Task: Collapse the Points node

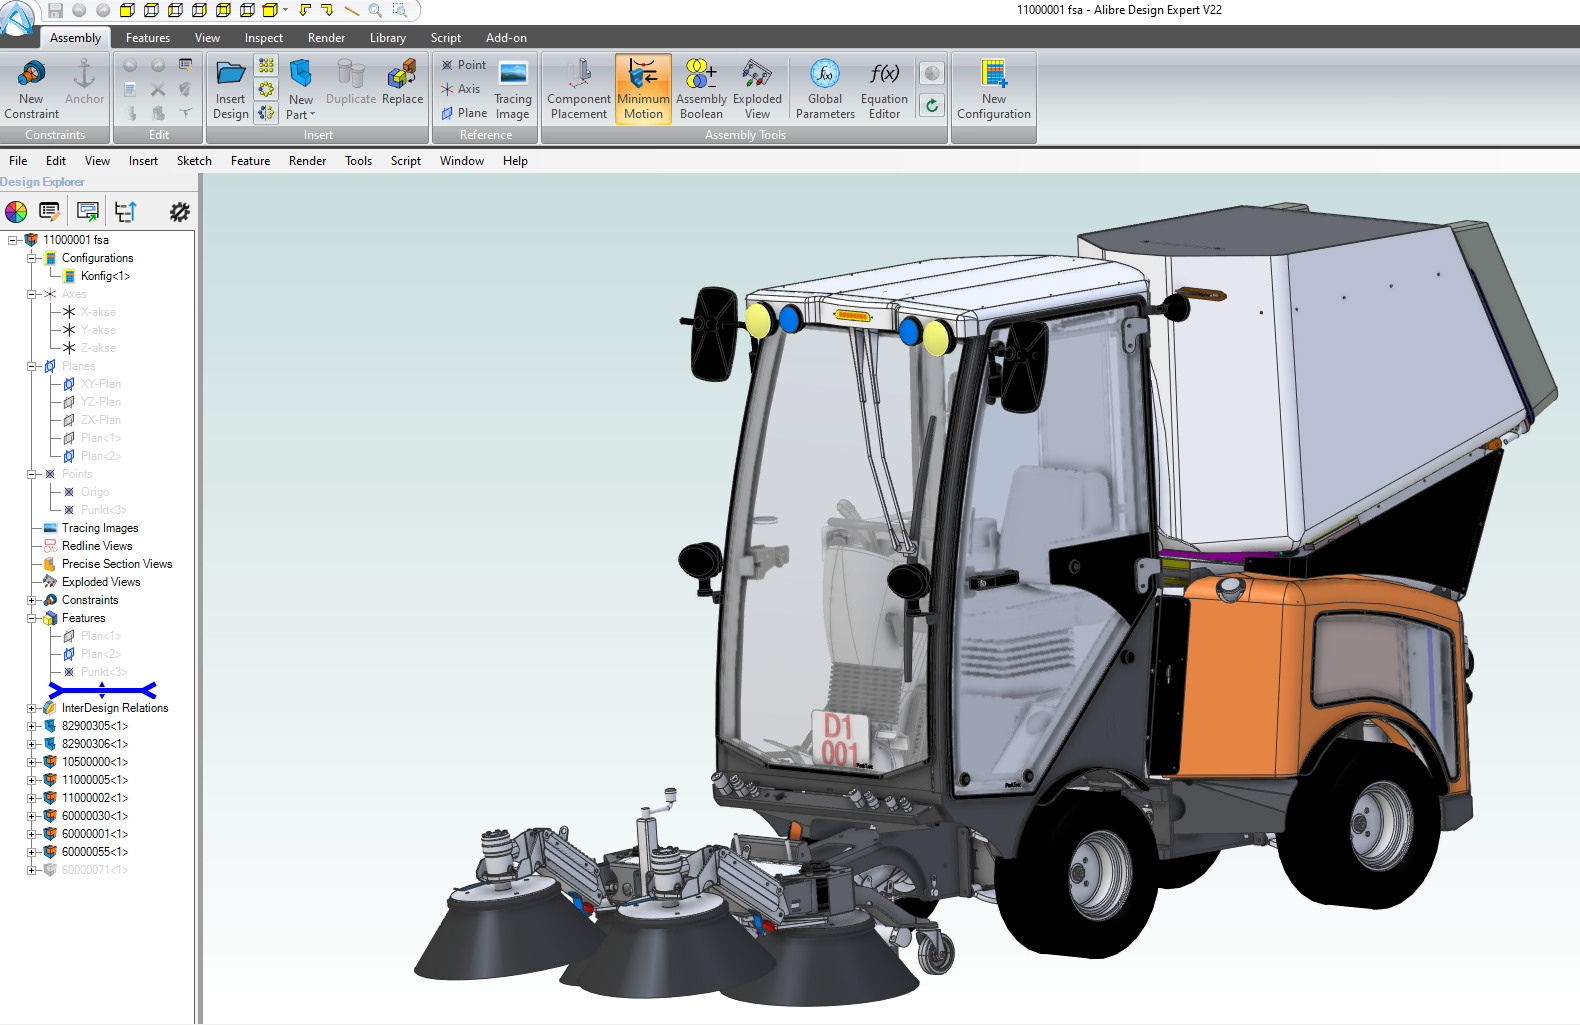Action: 32,474
